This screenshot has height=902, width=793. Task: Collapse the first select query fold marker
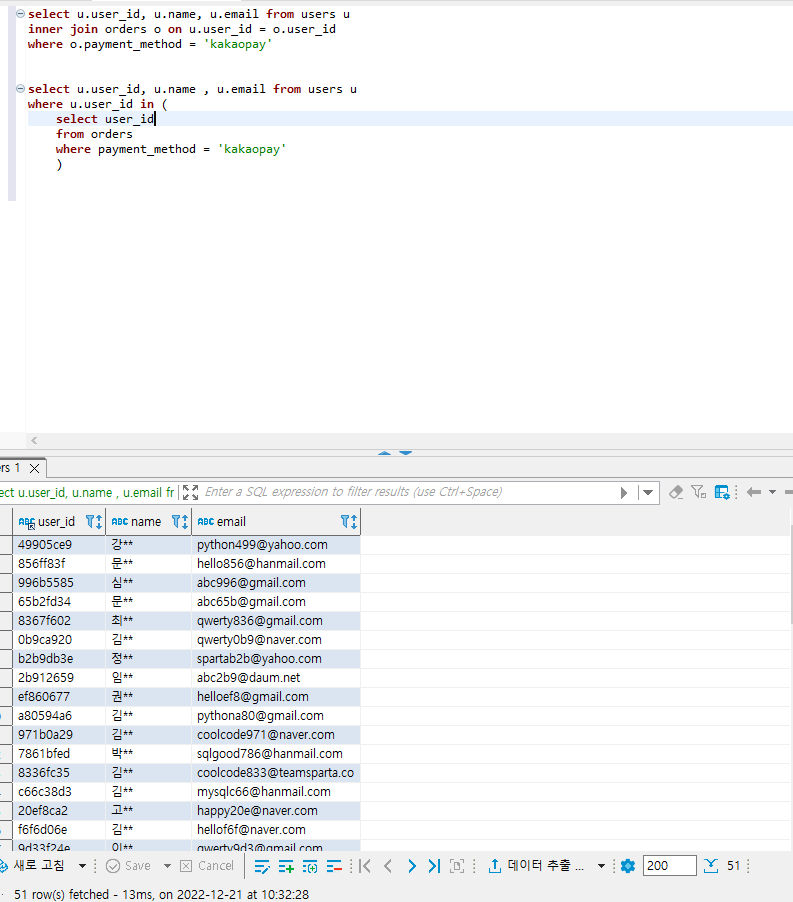point(21,13)
